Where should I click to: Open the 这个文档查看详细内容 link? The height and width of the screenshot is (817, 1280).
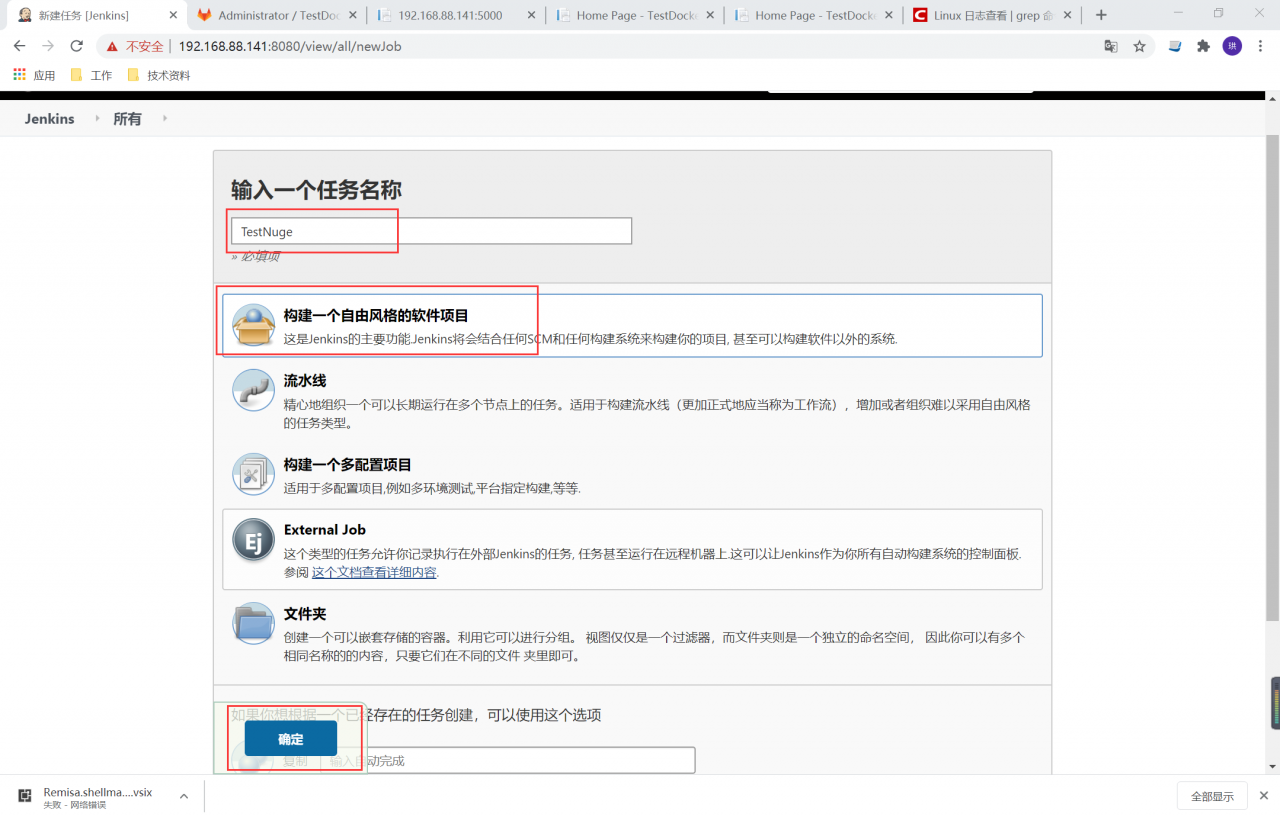374,573
